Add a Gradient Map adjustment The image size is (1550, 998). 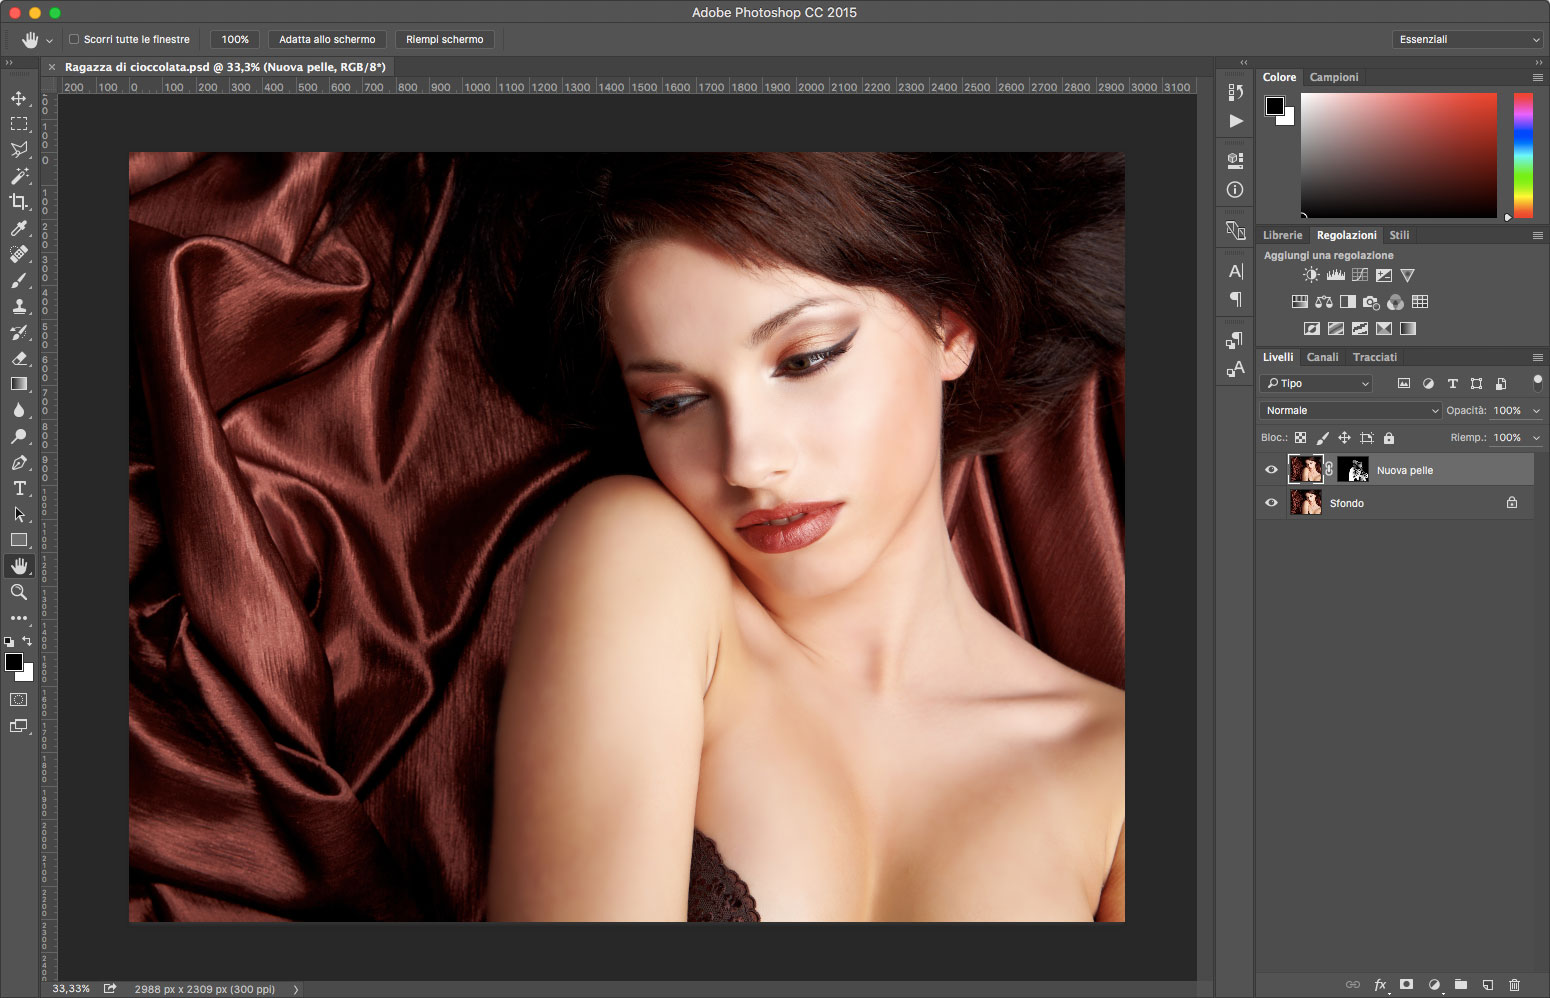(1408, 328)
